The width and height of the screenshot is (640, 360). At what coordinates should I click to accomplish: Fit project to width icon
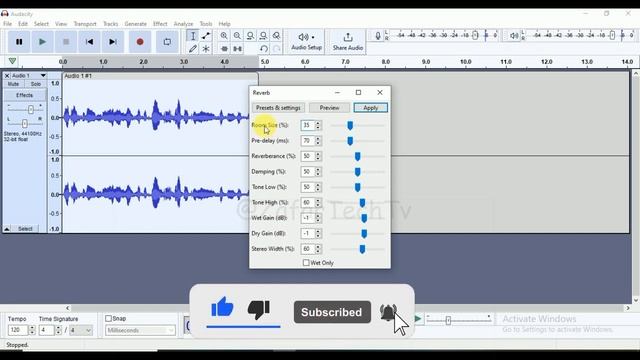pyautogui.click(x=263, y=36)
